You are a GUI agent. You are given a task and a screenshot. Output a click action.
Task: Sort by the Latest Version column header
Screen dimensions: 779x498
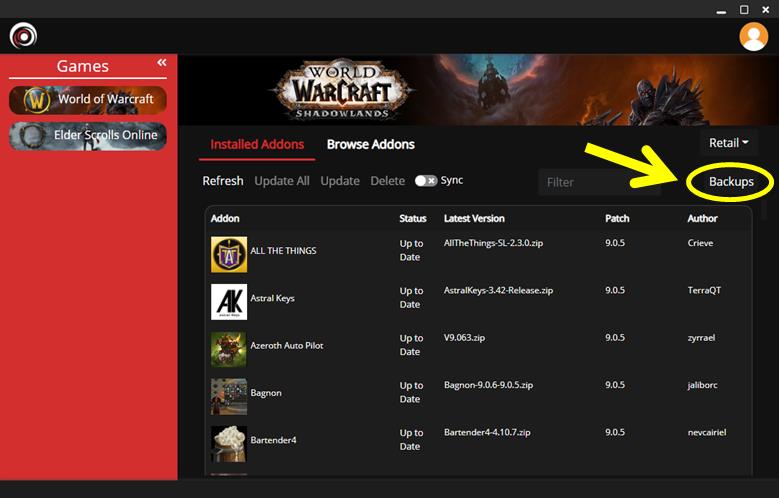[474, 219]
